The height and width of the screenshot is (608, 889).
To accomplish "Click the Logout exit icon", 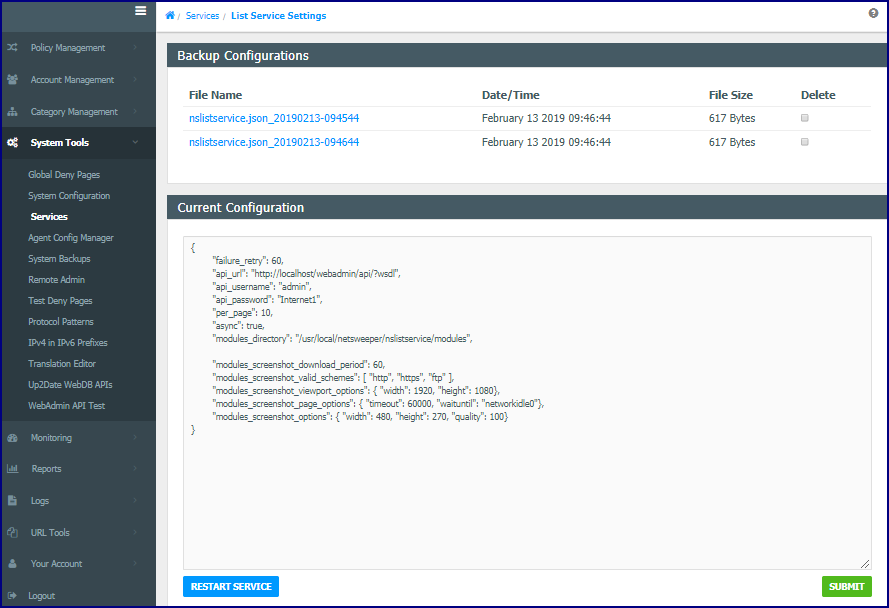I will 12,596.
